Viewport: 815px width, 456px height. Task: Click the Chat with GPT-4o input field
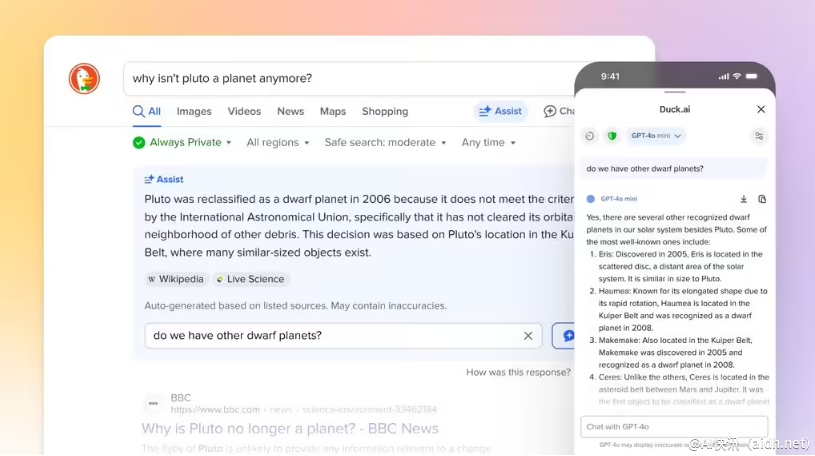(673, 427)
